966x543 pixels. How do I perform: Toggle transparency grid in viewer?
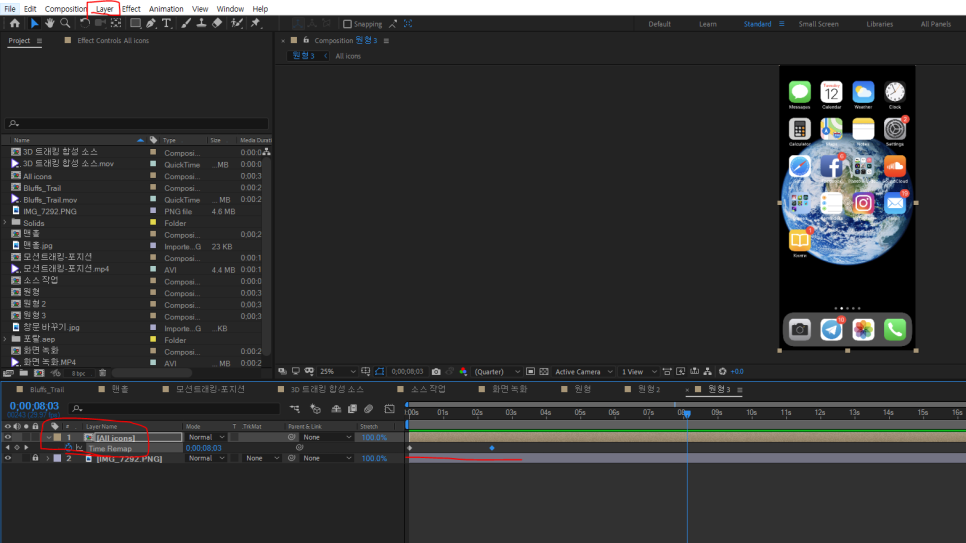click(544, 372)
